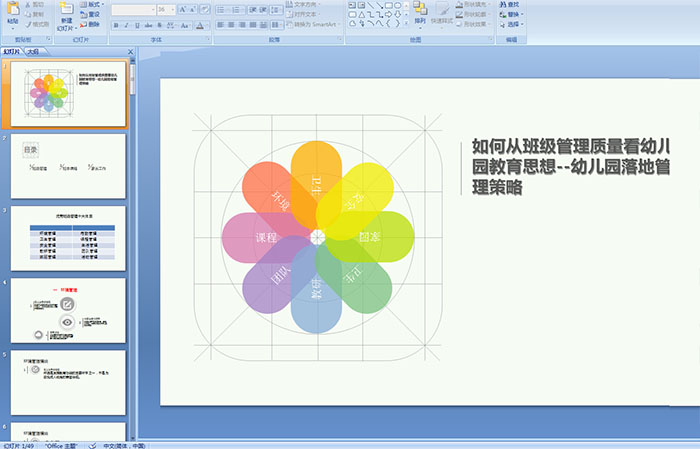700x449 pixels.
Task: Select slide 4 thumbnail with eye icon
Action: click(68, 311)
